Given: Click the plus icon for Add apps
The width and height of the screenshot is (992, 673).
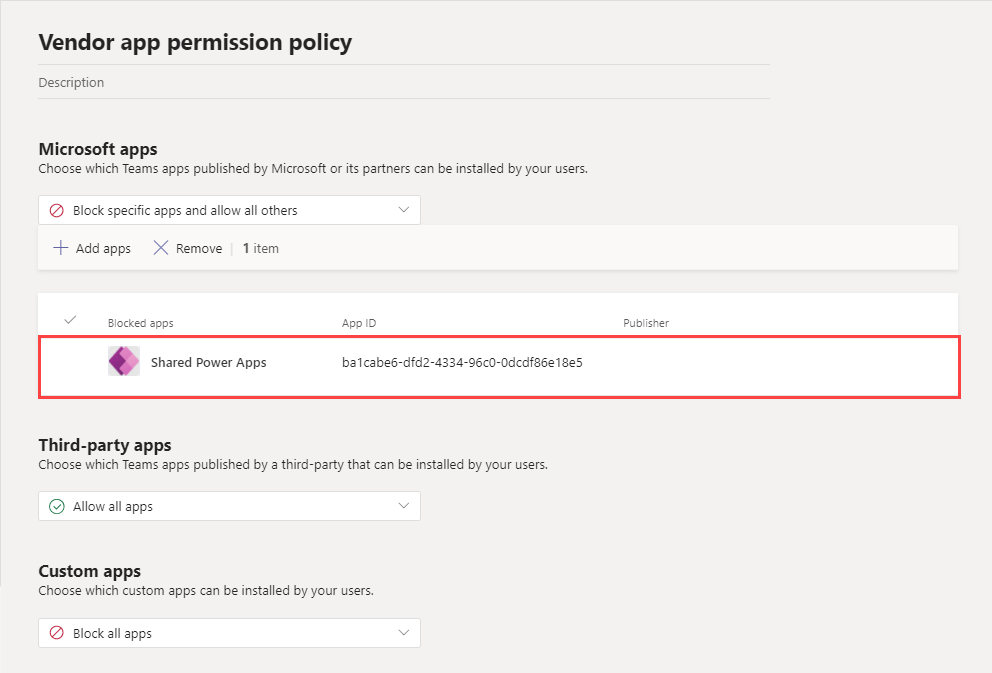Looking at the screenshot, I should point(61,248).
